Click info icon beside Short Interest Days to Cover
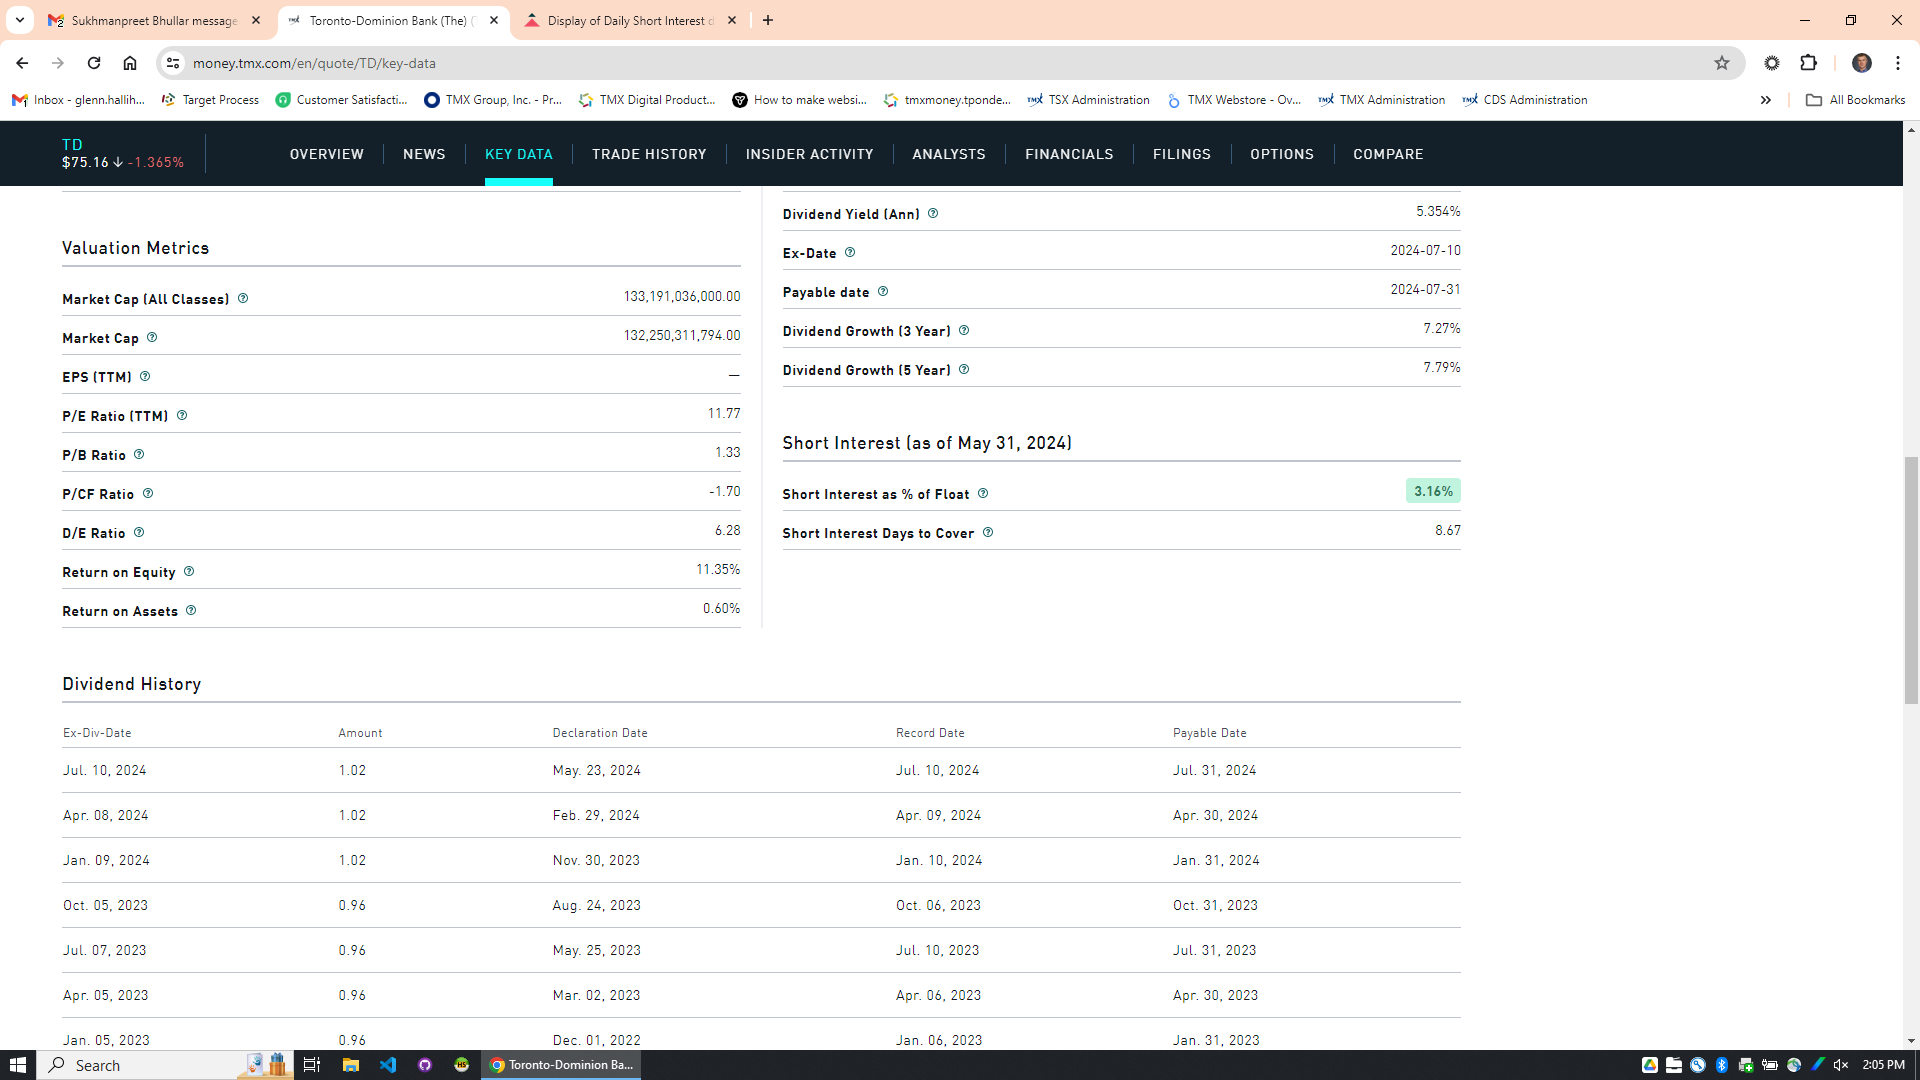 tap(988, 532)
